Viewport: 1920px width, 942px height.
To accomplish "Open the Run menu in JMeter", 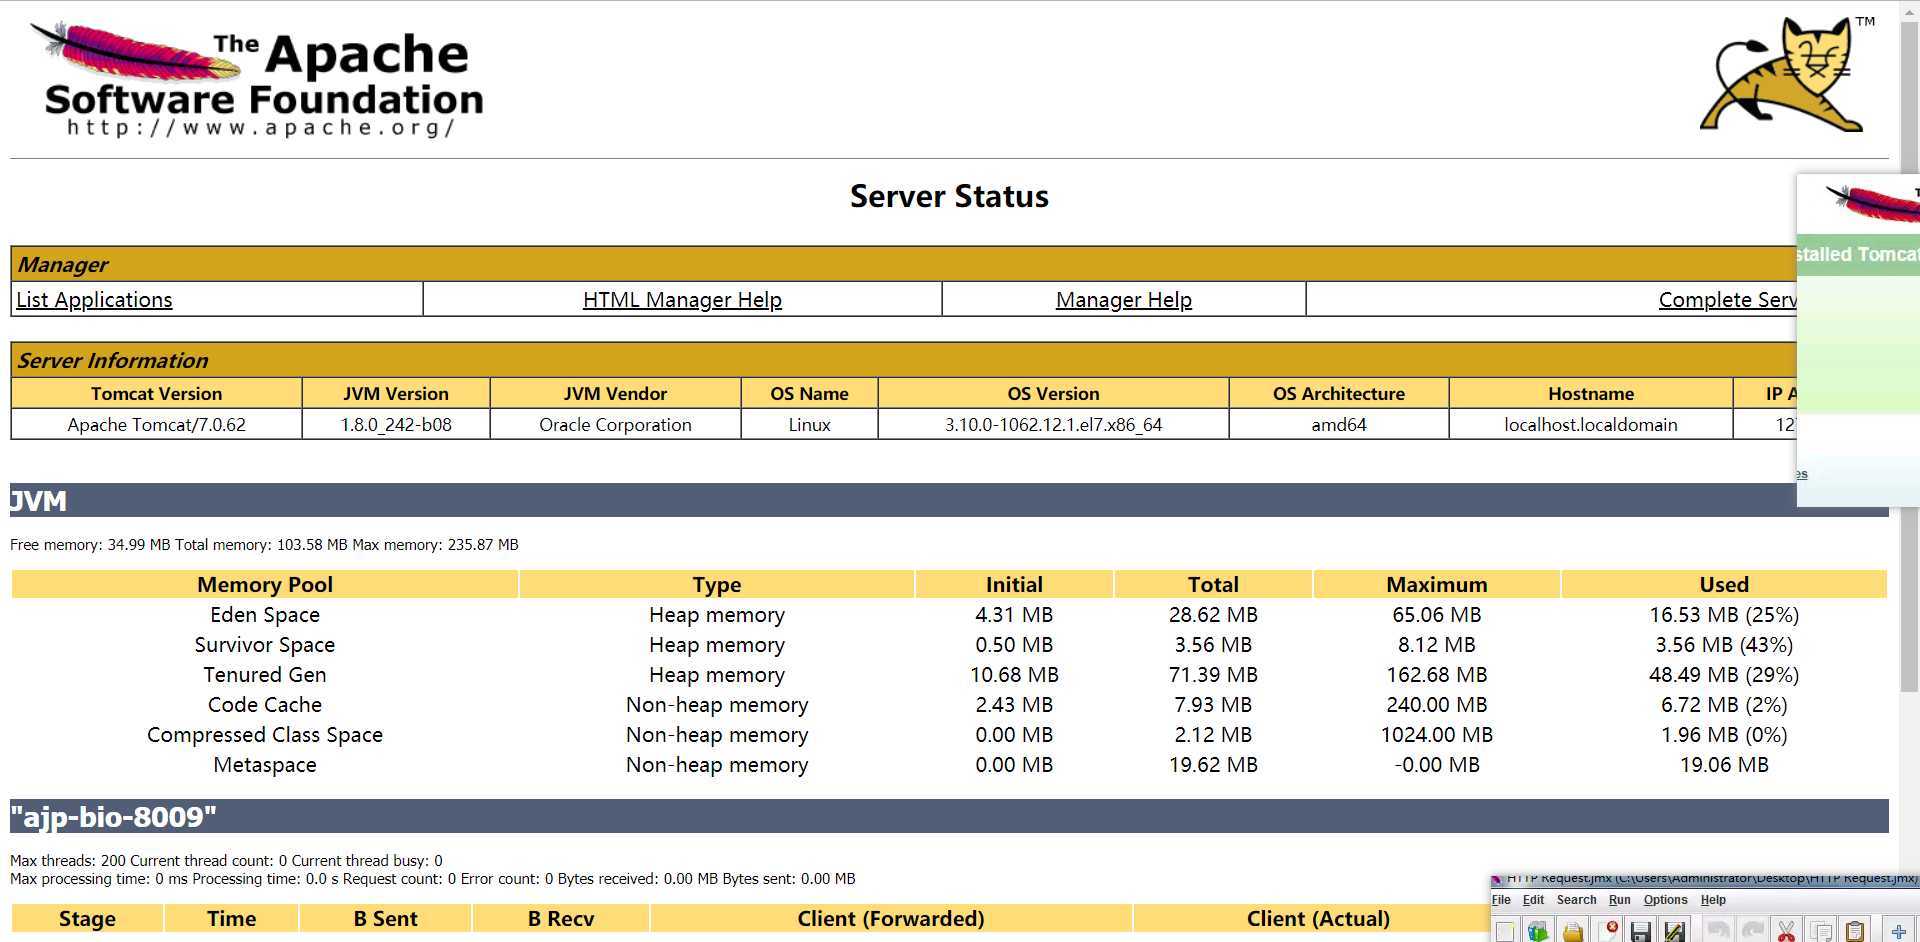I will tap(1619, 900).
